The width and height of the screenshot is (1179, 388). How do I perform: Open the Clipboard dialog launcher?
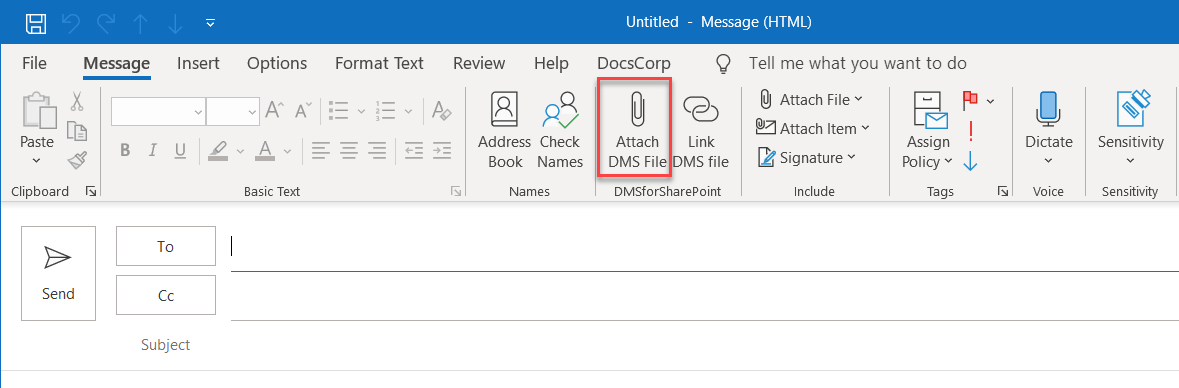(x=91, y=192)
